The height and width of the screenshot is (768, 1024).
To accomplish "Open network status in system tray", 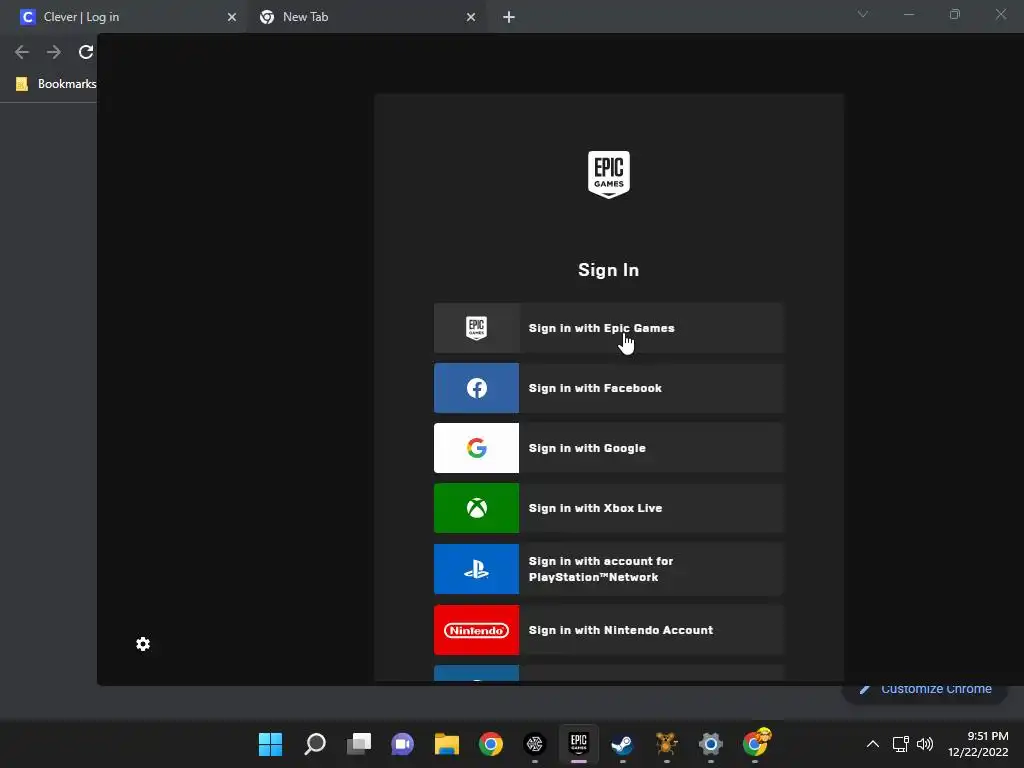I will click(x=901, y=744).
